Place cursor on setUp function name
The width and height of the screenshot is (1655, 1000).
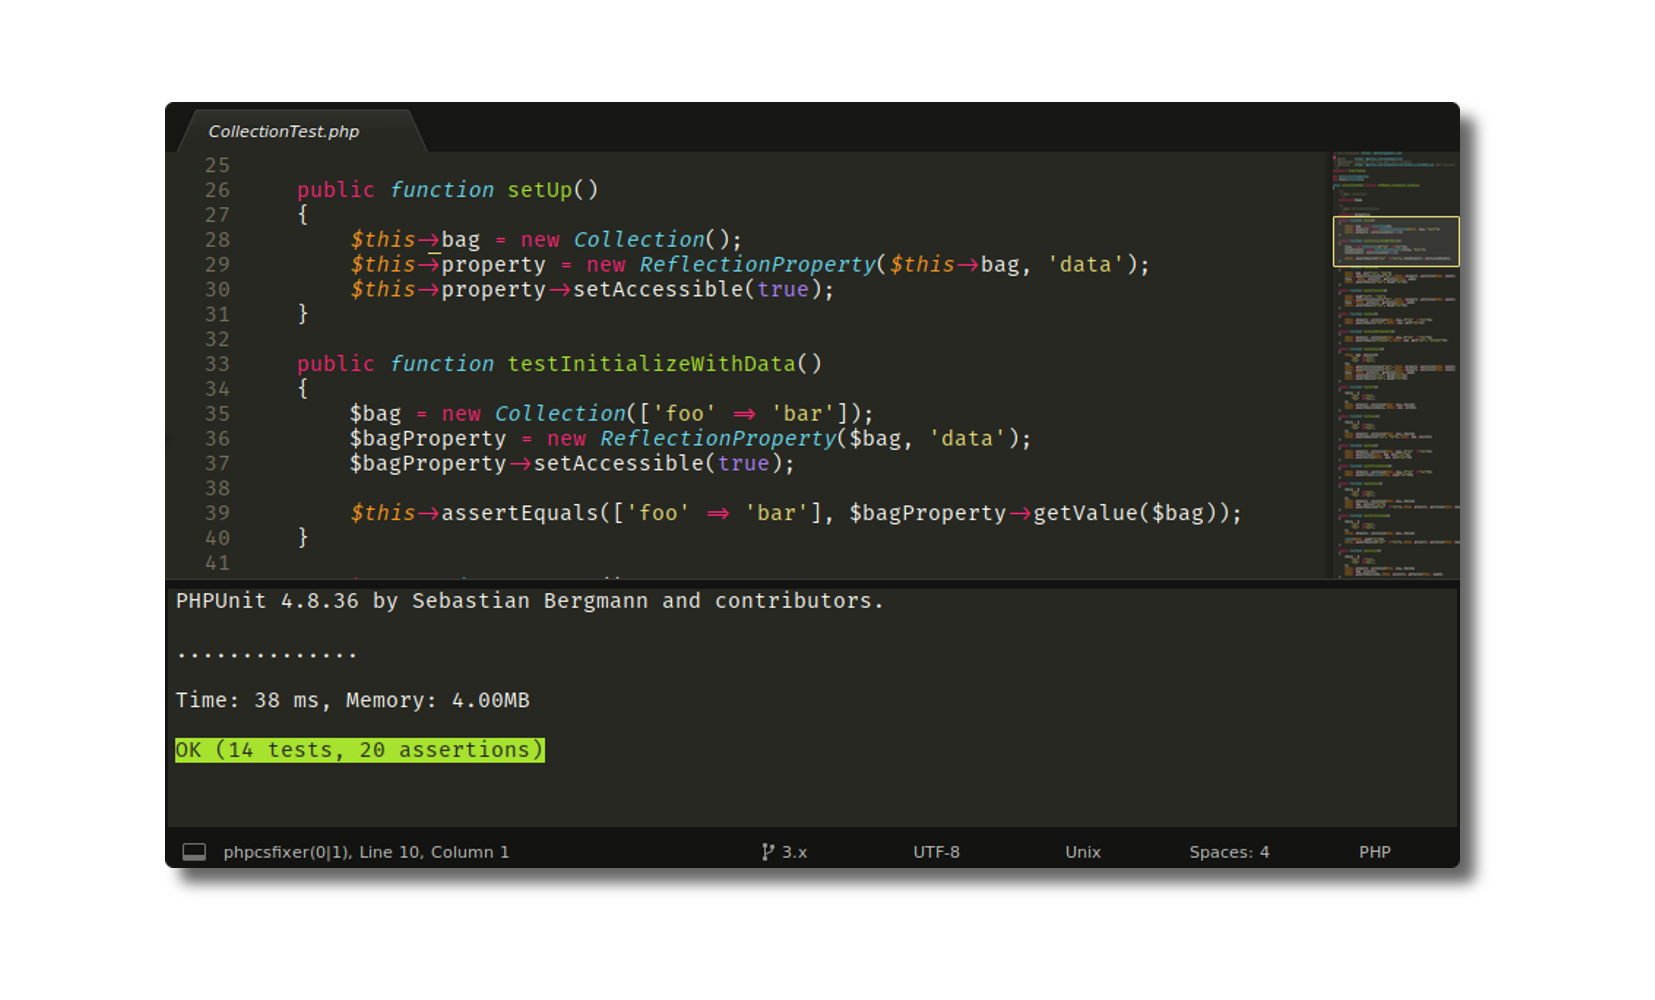540,190
